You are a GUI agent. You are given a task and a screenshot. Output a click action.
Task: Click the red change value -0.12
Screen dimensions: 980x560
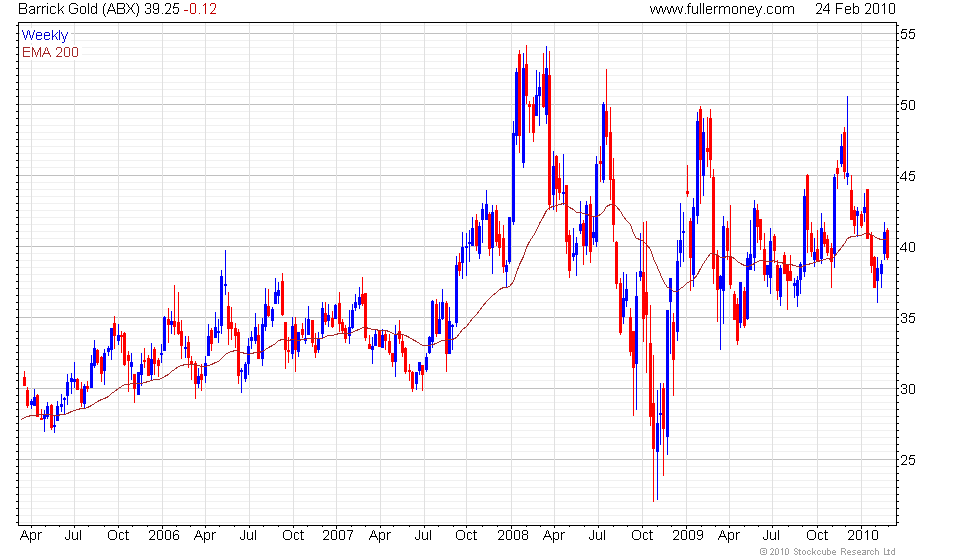[200, 9]
